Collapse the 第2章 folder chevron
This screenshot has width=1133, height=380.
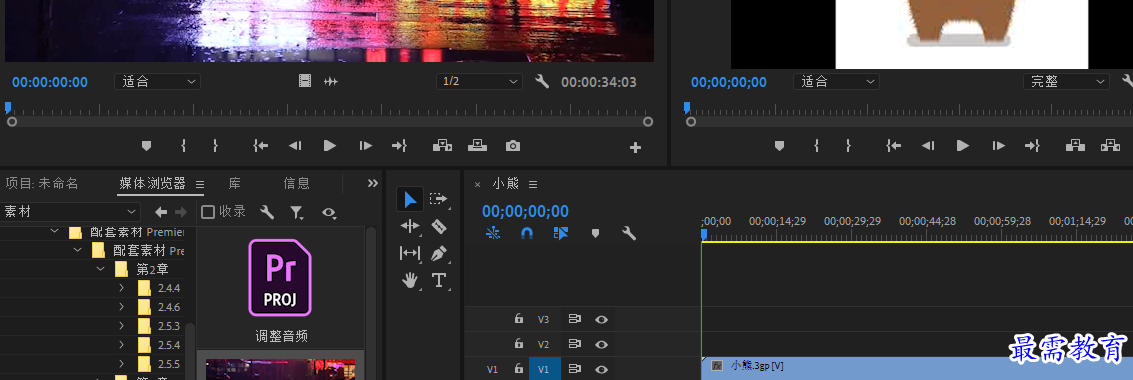click(x=100, y=269)
